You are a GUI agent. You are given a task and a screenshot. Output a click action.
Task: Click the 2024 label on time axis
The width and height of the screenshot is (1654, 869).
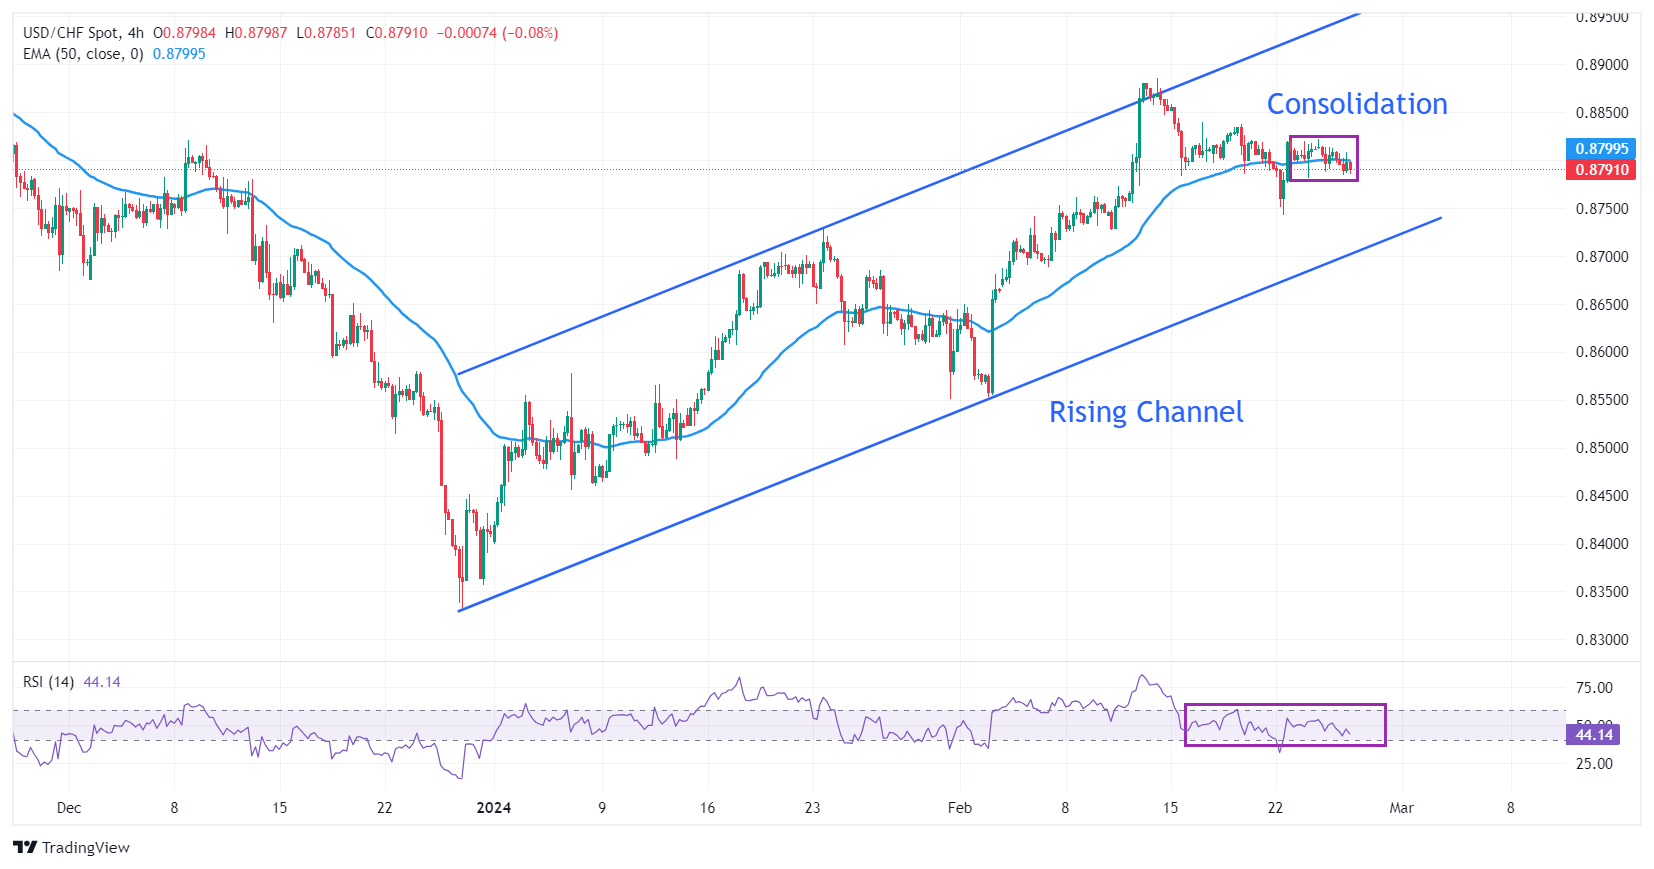493,808
